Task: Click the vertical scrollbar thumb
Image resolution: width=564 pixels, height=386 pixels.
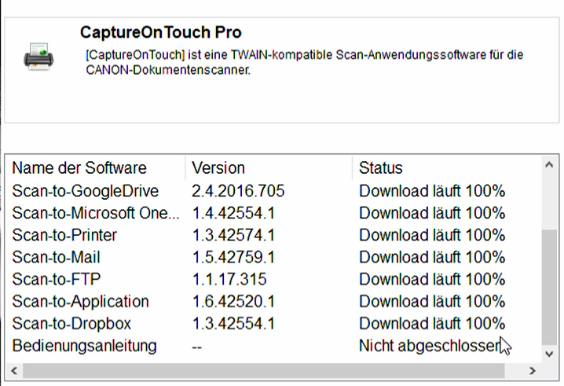Action: [x=549, y=287]
